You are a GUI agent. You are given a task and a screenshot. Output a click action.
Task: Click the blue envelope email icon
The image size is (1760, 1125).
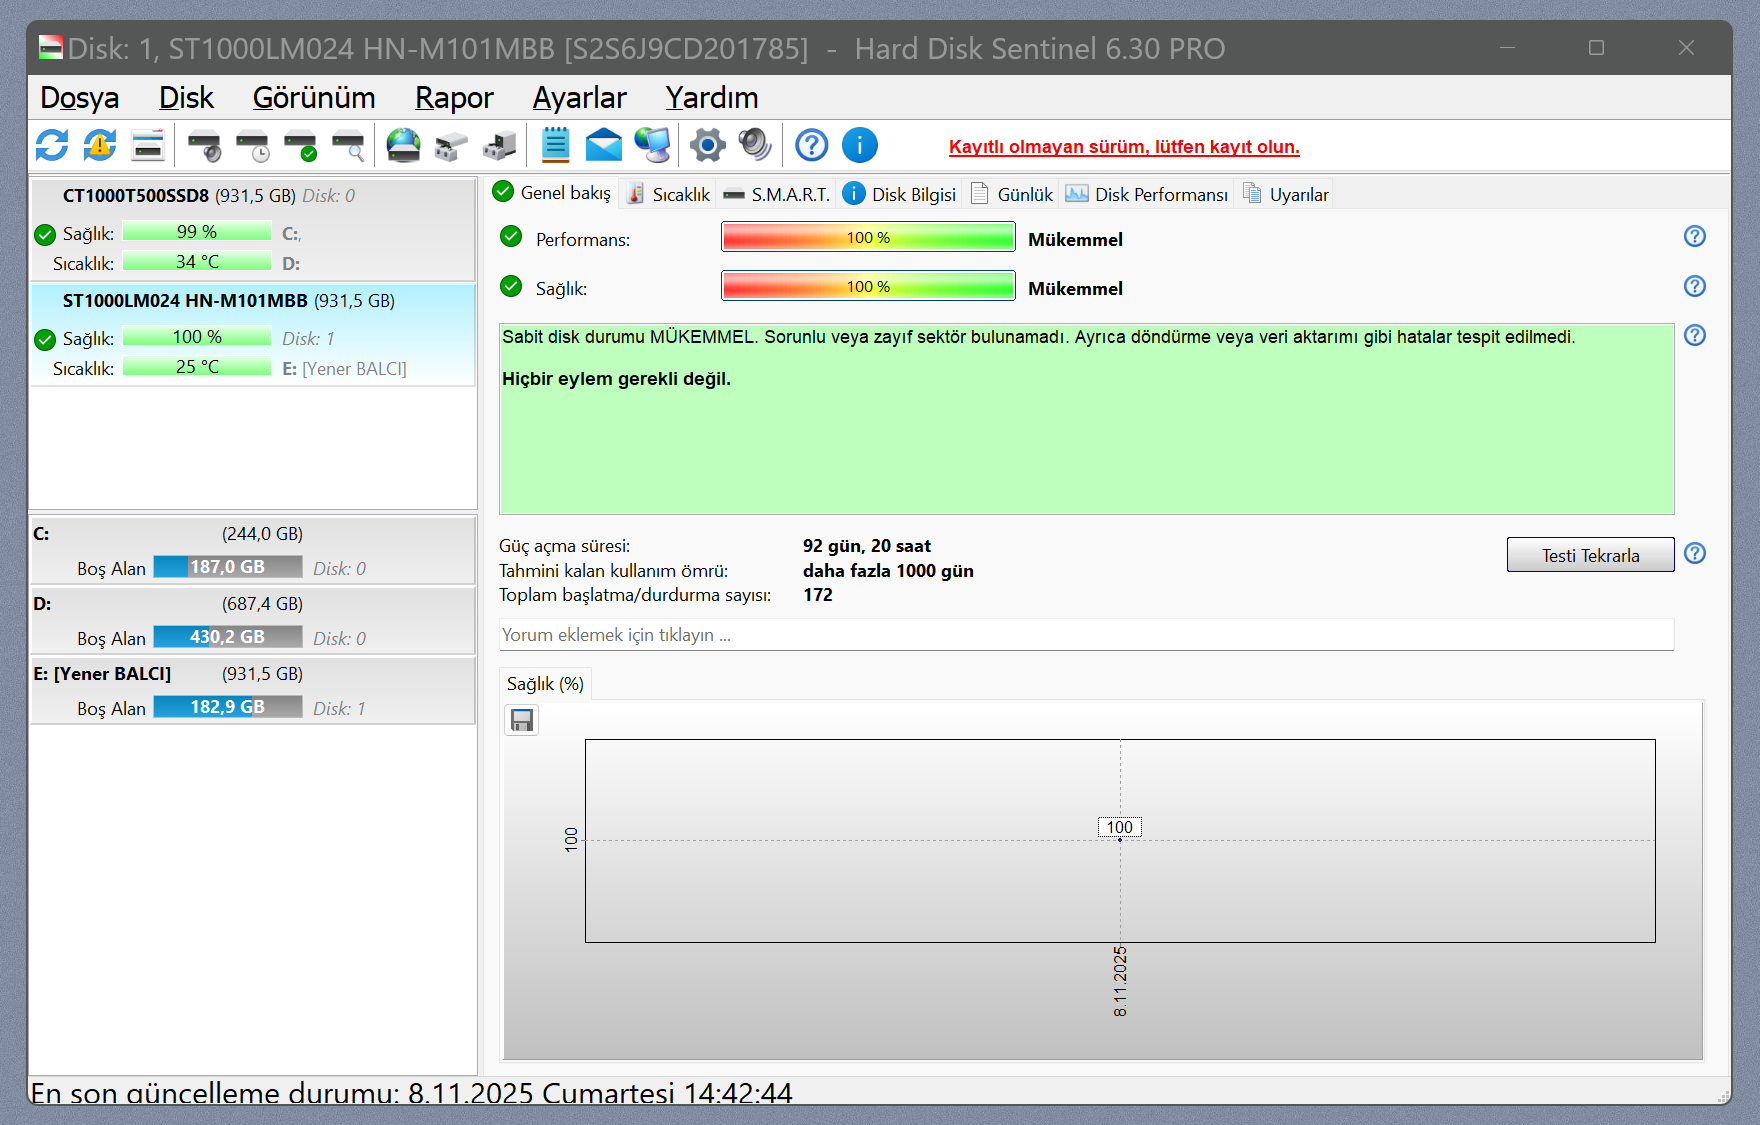(603, 146)
